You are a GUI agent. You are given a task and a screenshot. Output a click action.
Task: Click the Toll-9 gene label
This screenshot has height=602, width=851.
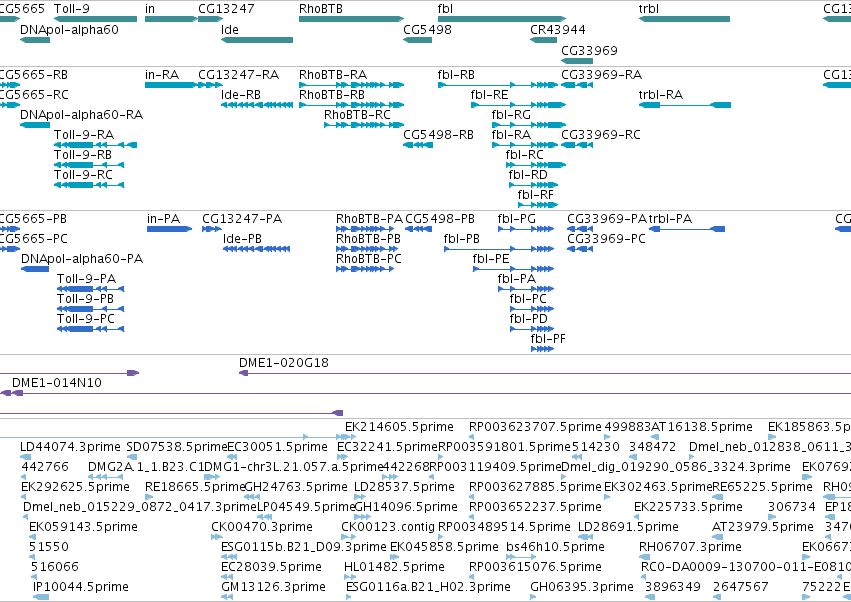coord(72,9)
